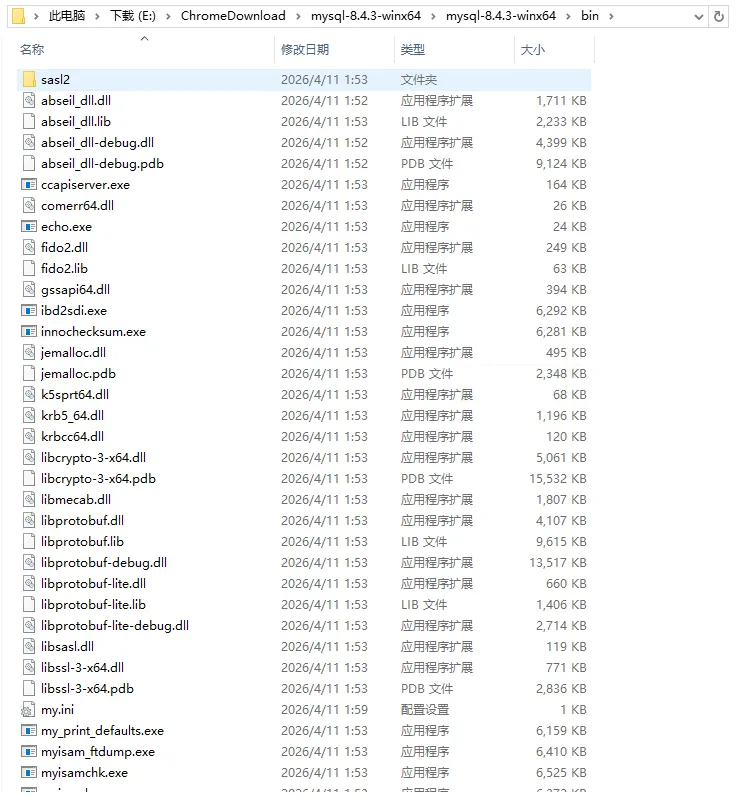Select libprotobuf-lite.dll file name
Viewport: 739px width, 805px height.
(93, 584)
